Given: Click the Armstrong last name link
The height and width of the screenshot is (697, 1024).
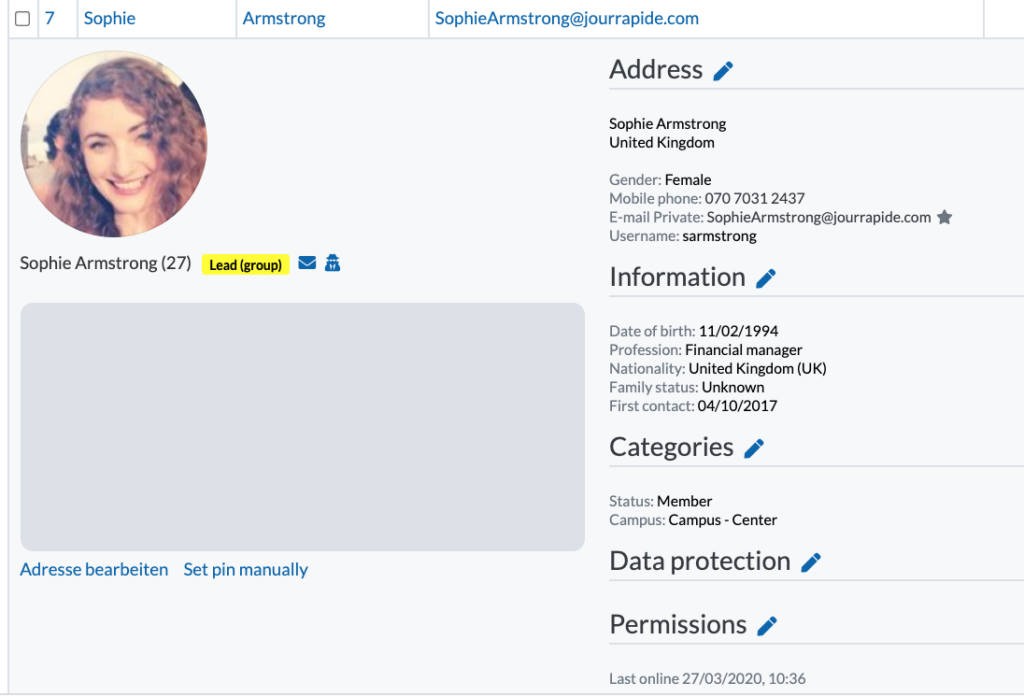Looking at the screenshot, I should click(x=284, y=18).
